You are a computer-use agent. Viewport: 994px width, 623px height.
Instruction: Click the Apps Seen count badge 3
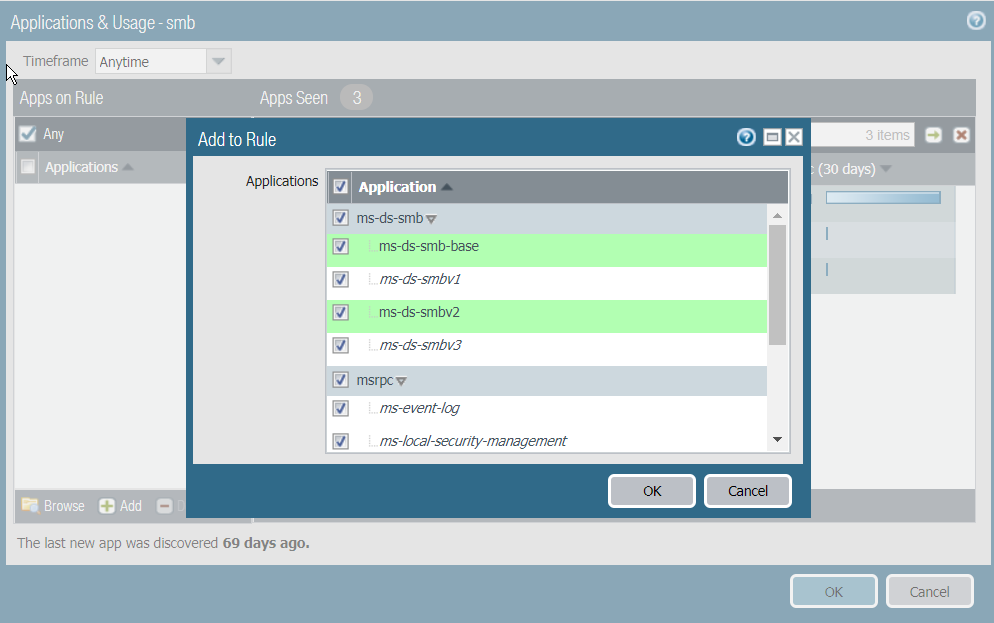point(356,98)
